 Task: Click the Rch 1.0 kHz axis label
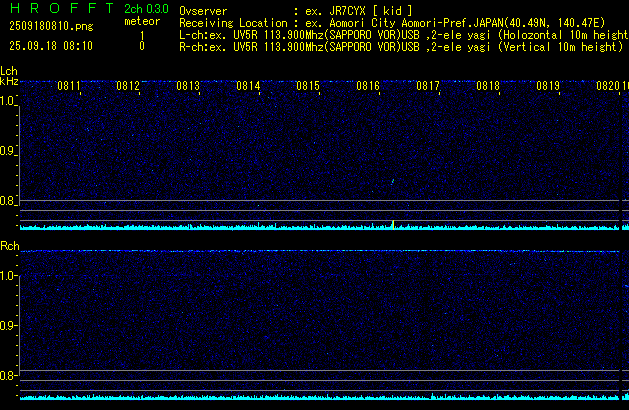(x=9, y=275)
